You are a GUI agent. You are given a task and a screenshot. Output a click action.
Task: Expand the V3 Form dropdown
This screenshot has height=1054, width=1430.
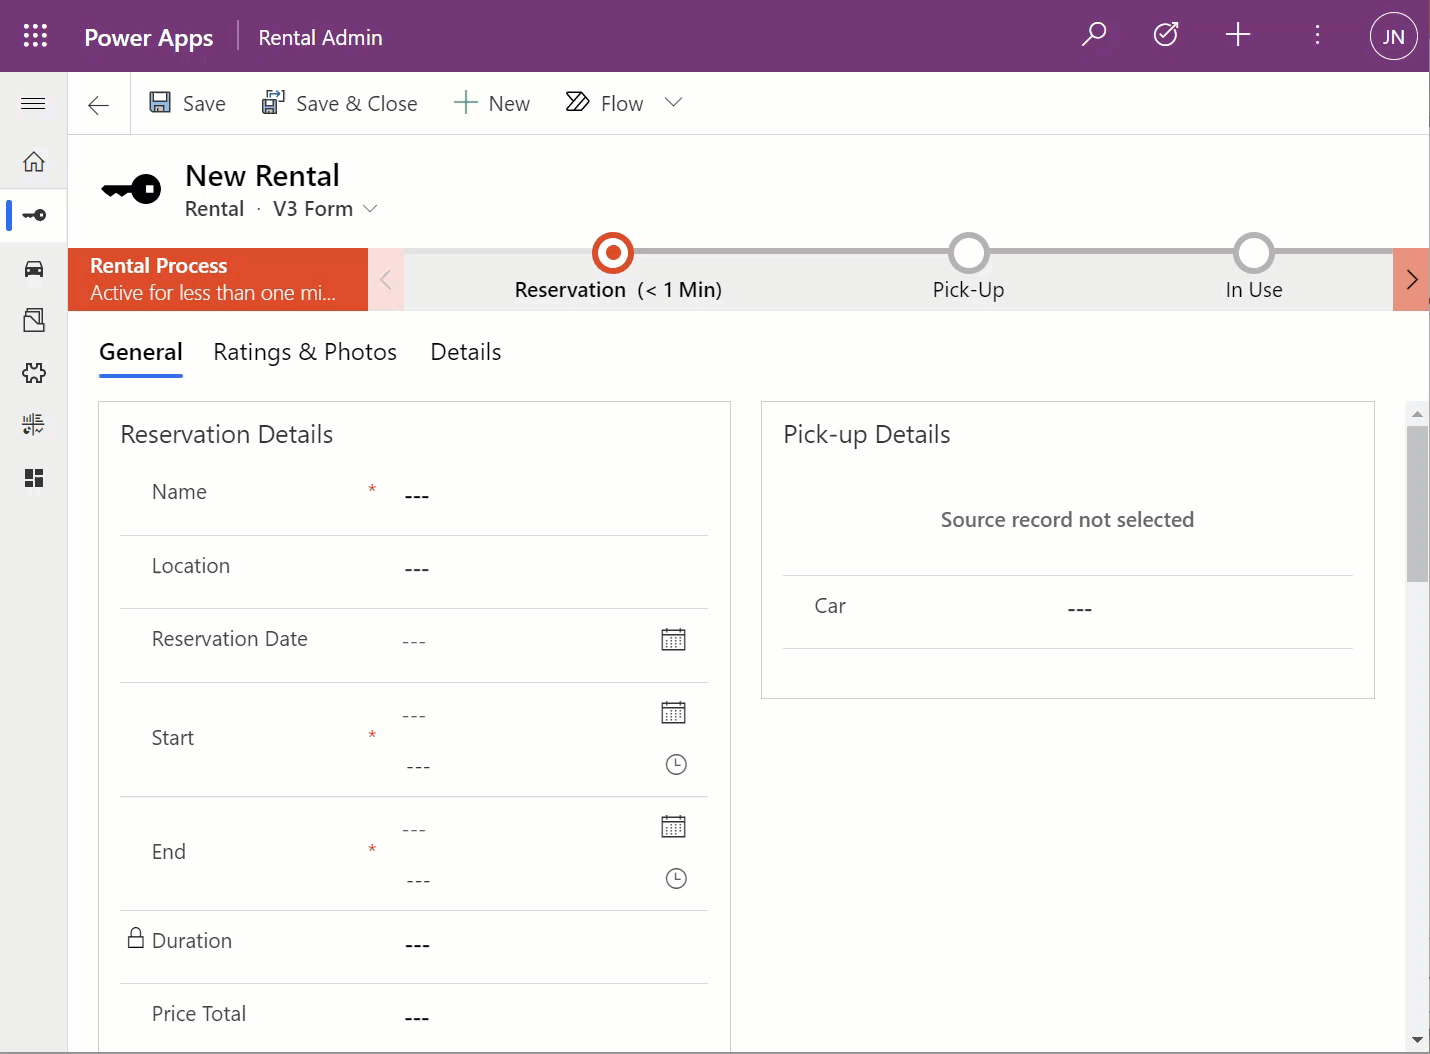click(x=371, y=209)
